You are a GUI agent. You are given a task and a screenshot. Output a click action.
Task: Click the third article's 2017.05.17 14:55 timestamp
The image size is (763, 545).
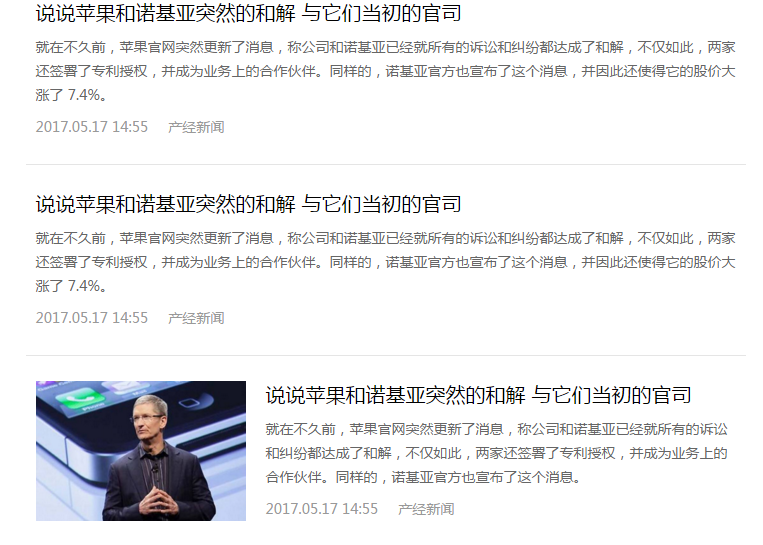click(322, 509)
